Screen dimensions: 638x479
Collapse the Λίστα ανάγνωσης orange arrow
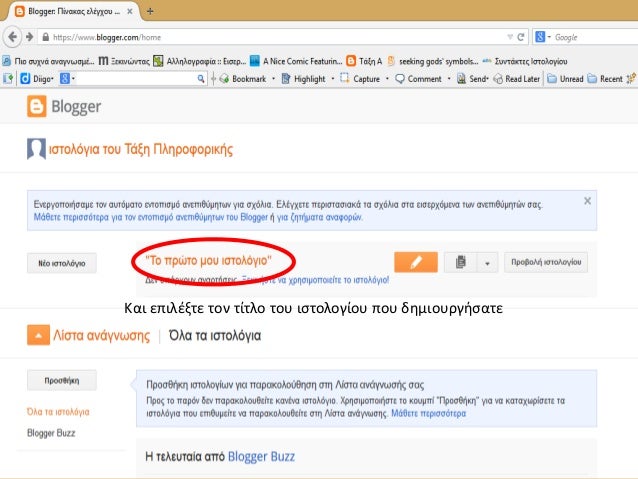38,335
